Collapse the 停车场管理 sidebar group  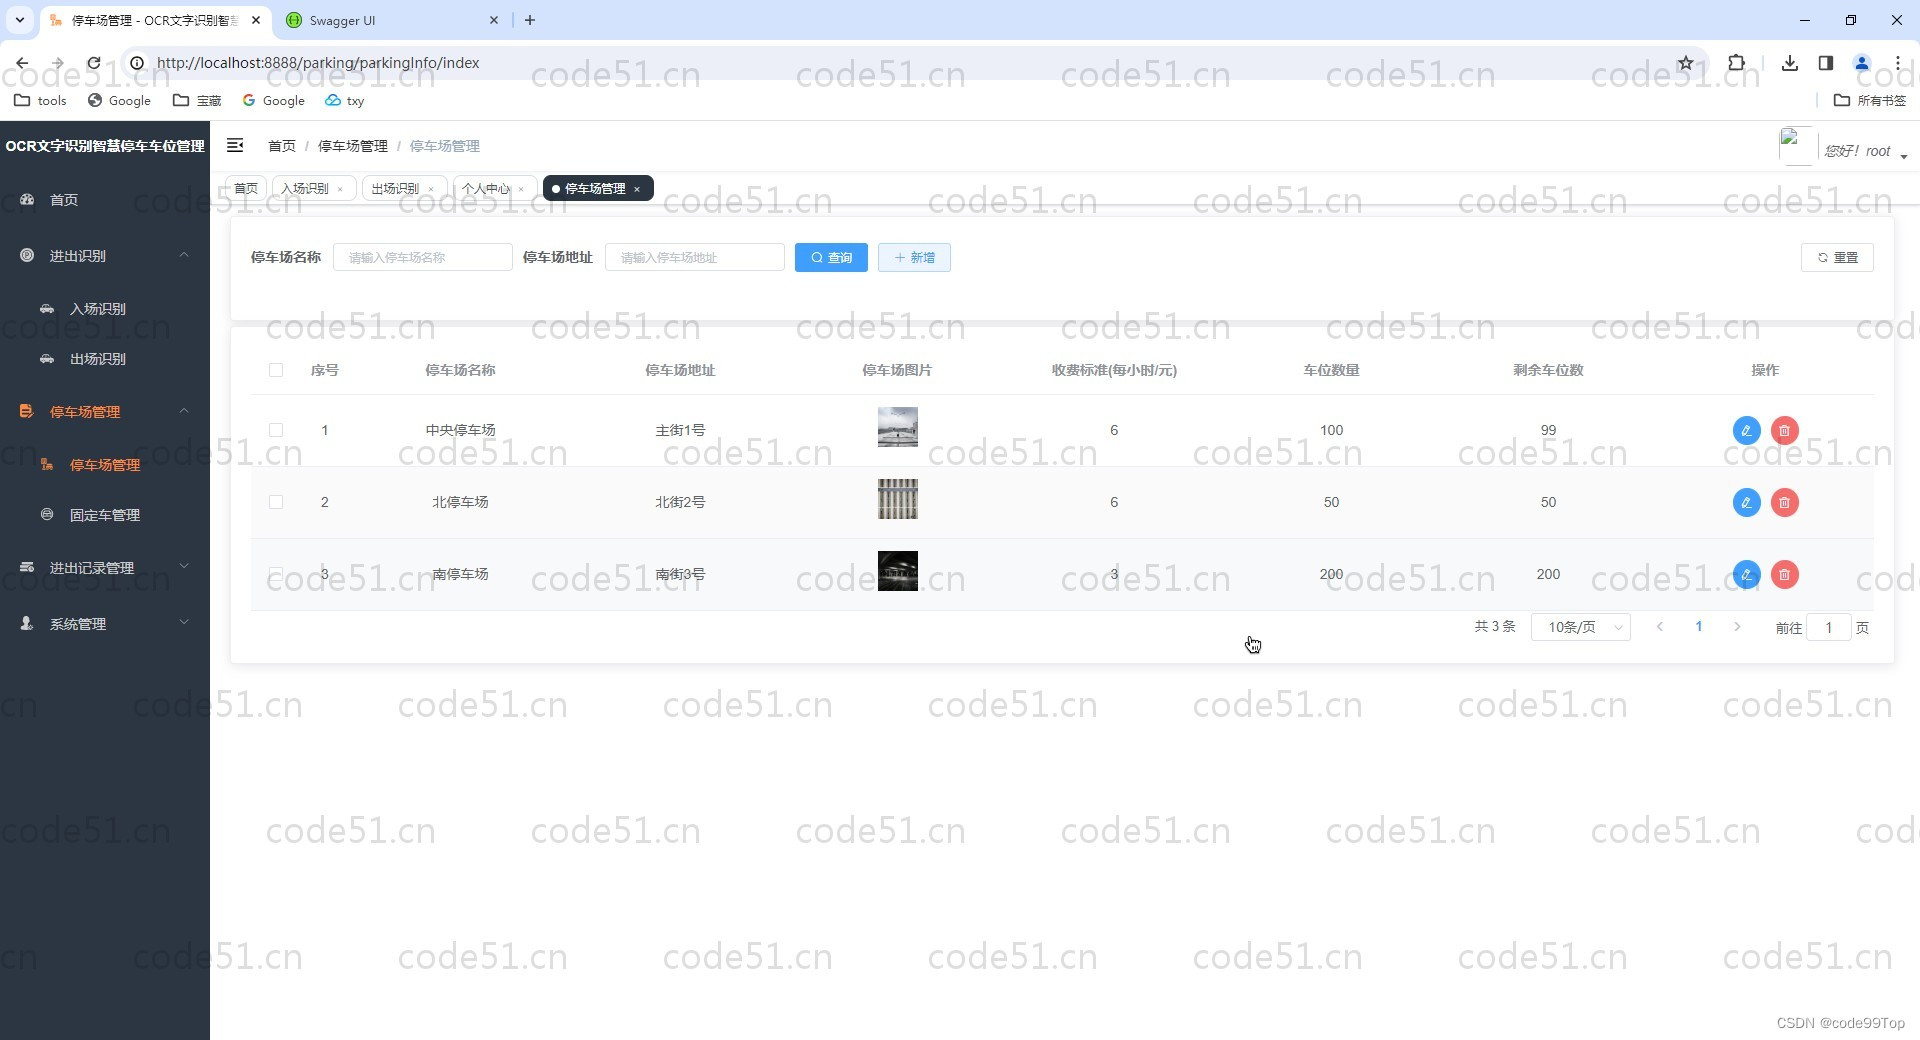tap(105, 412)
